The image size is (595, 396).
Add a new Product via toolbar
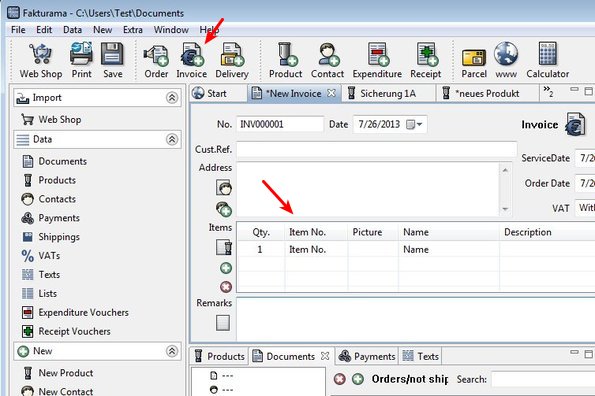(x=285, y=61)
